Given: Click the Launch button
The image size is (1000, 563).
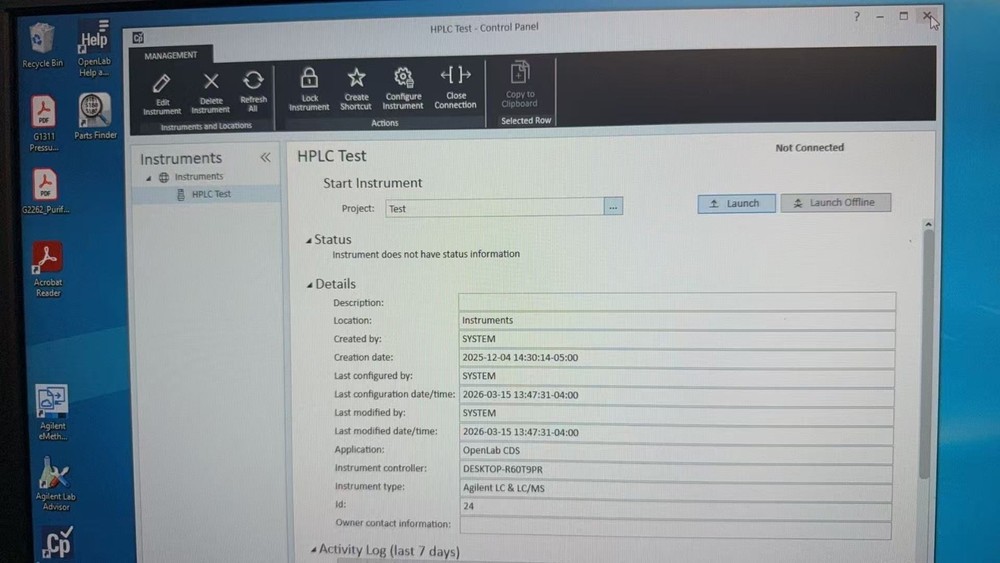Looking at the screenshot, I should [735, 203].
